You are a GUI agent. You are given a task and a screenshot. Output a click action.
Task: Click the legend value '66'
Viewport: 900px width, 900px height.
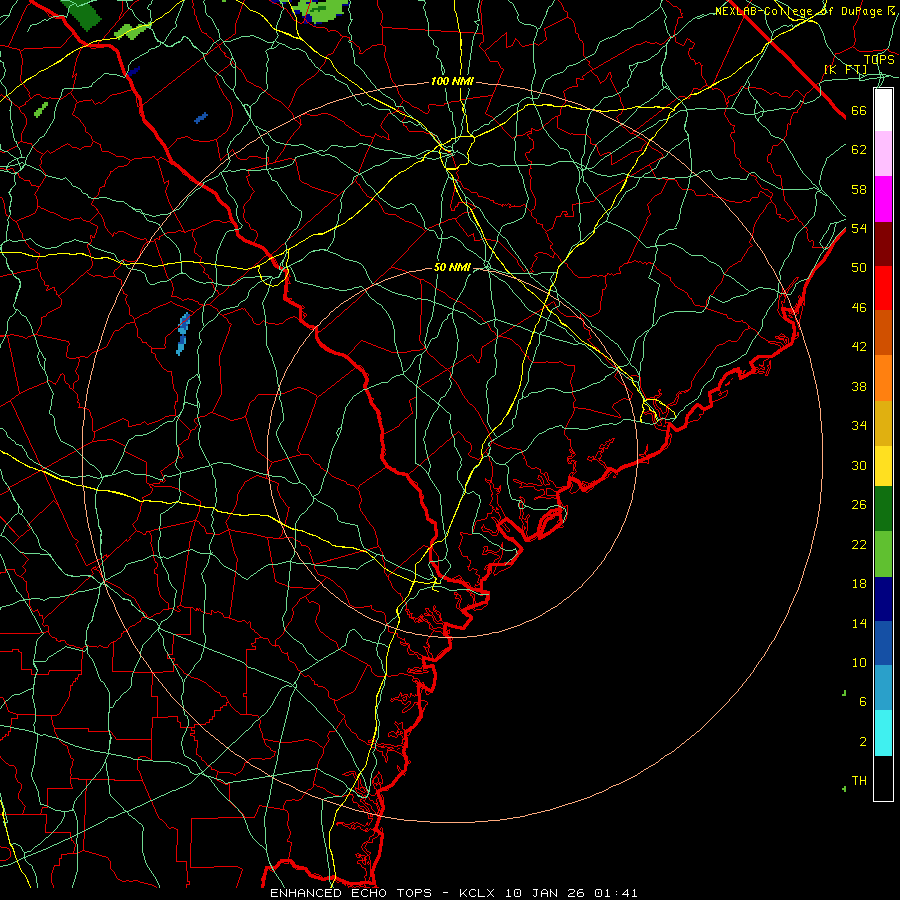point(859,111)
